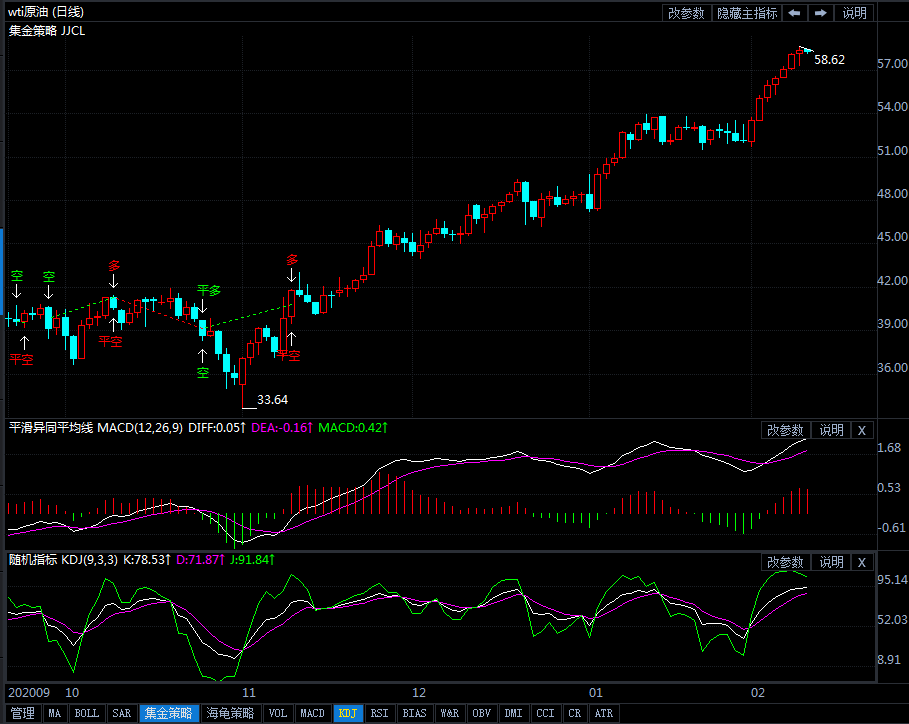This screenshot has height=724, width=909.
Task: Click the 33.64 low price marker
Action: (272, 400)
